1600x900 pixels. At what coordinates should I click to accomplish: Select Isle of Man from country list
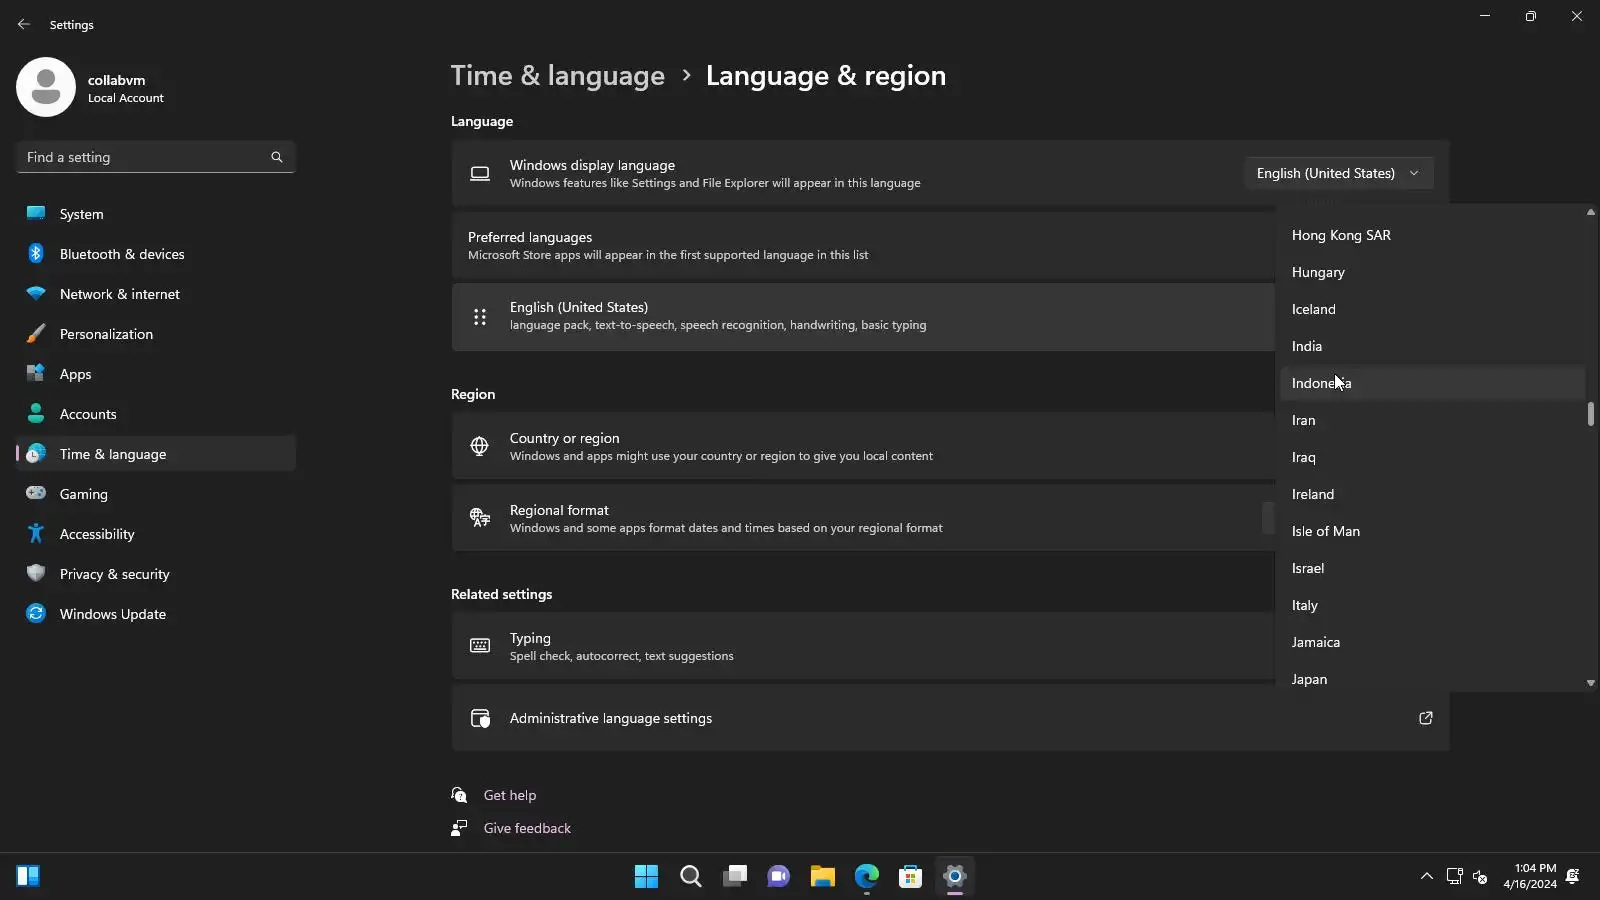(x=1432, y=531)
